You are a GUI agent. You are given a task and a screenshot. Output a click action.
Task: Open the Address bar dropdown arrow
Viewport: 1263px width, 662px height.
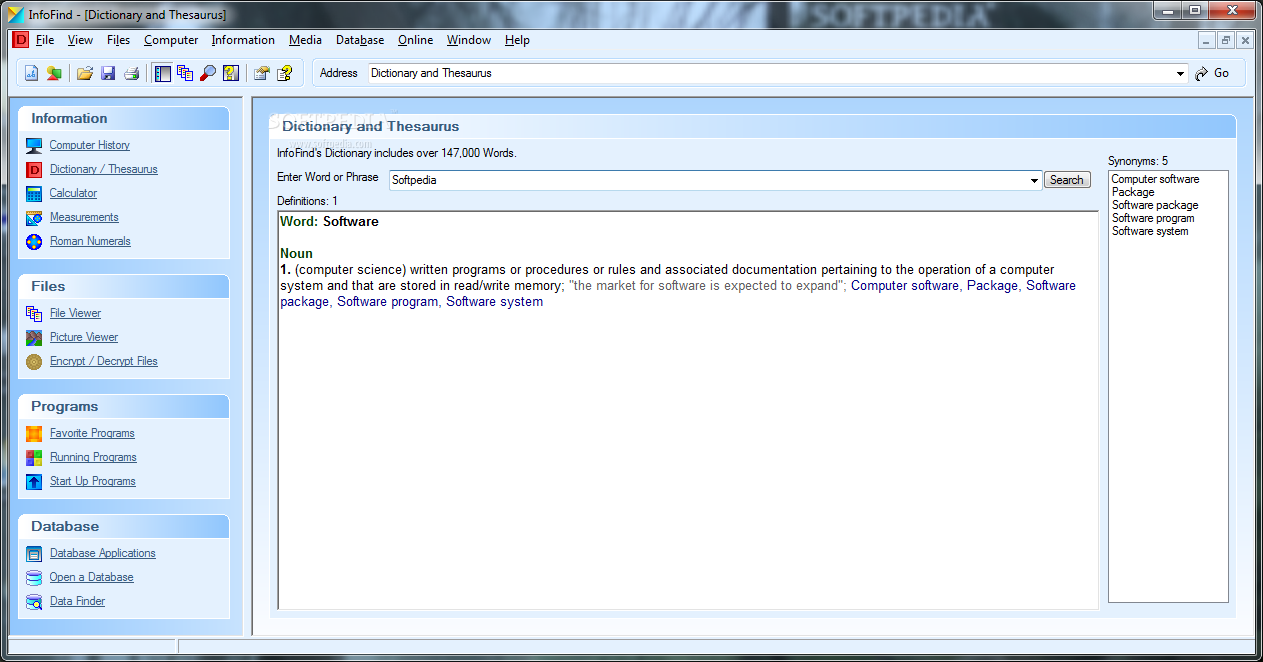tap(1181, 73)
